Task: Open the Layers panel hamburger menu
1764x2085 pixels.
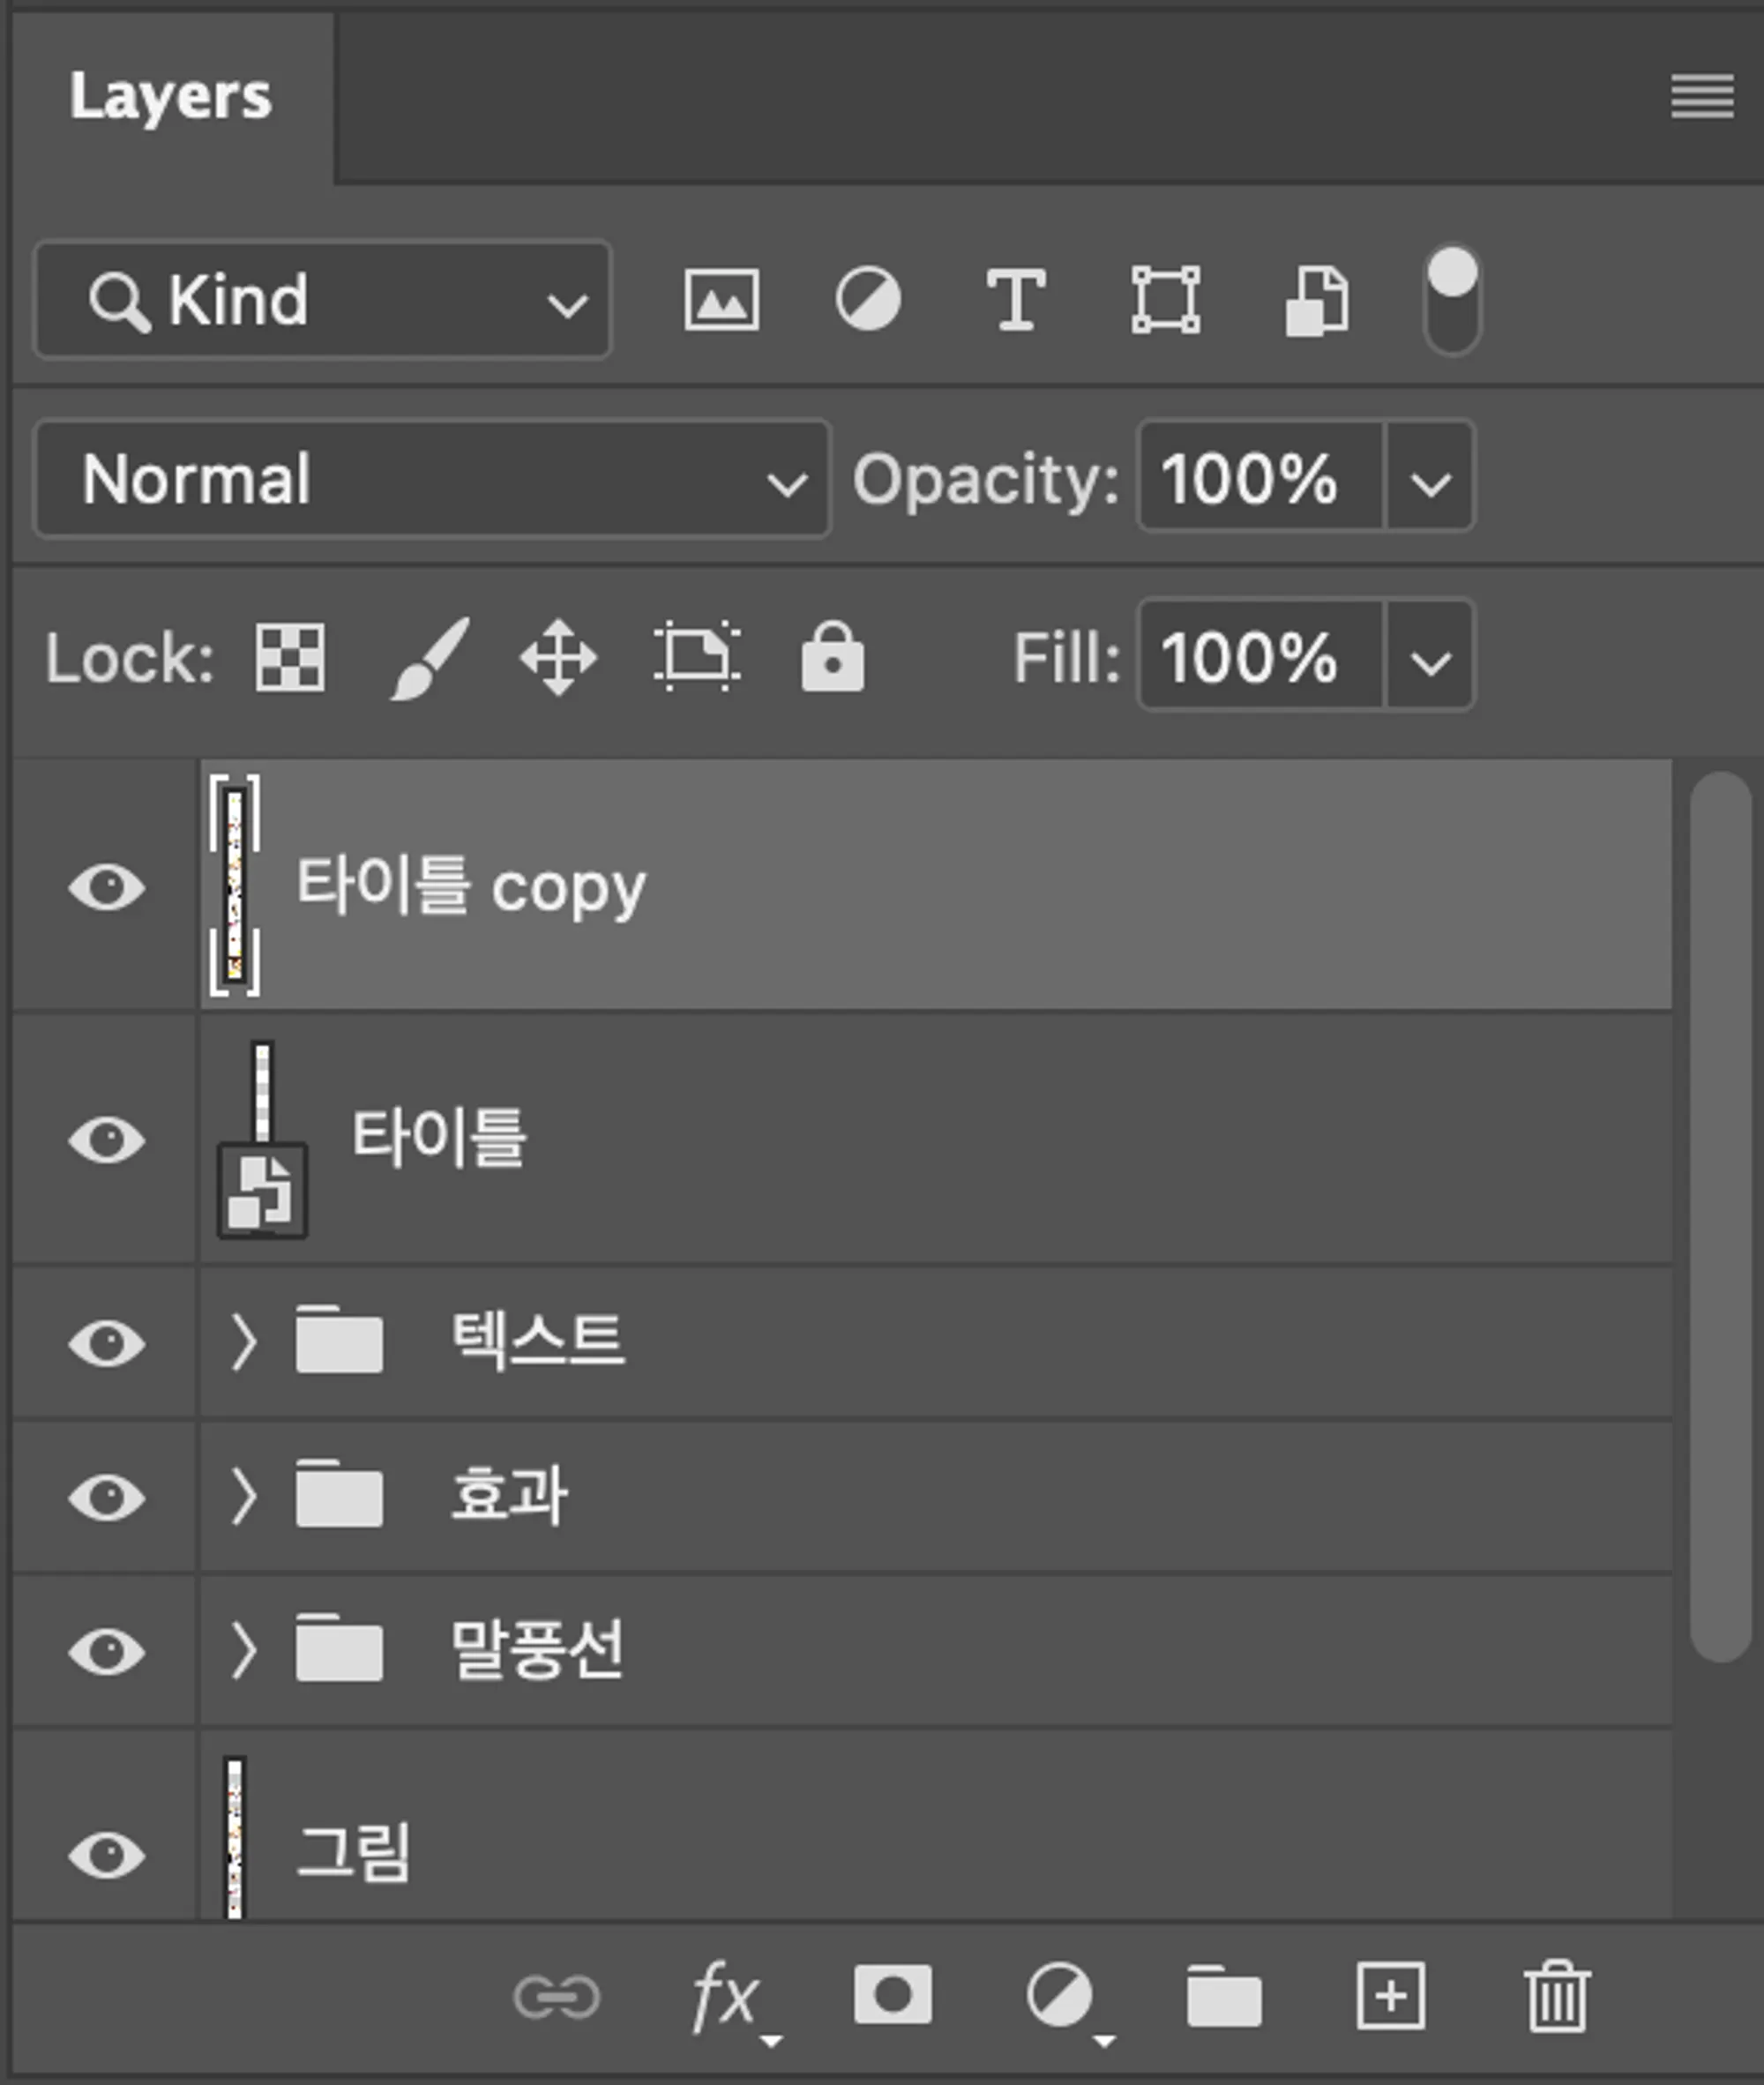Action: [1702, 97]
